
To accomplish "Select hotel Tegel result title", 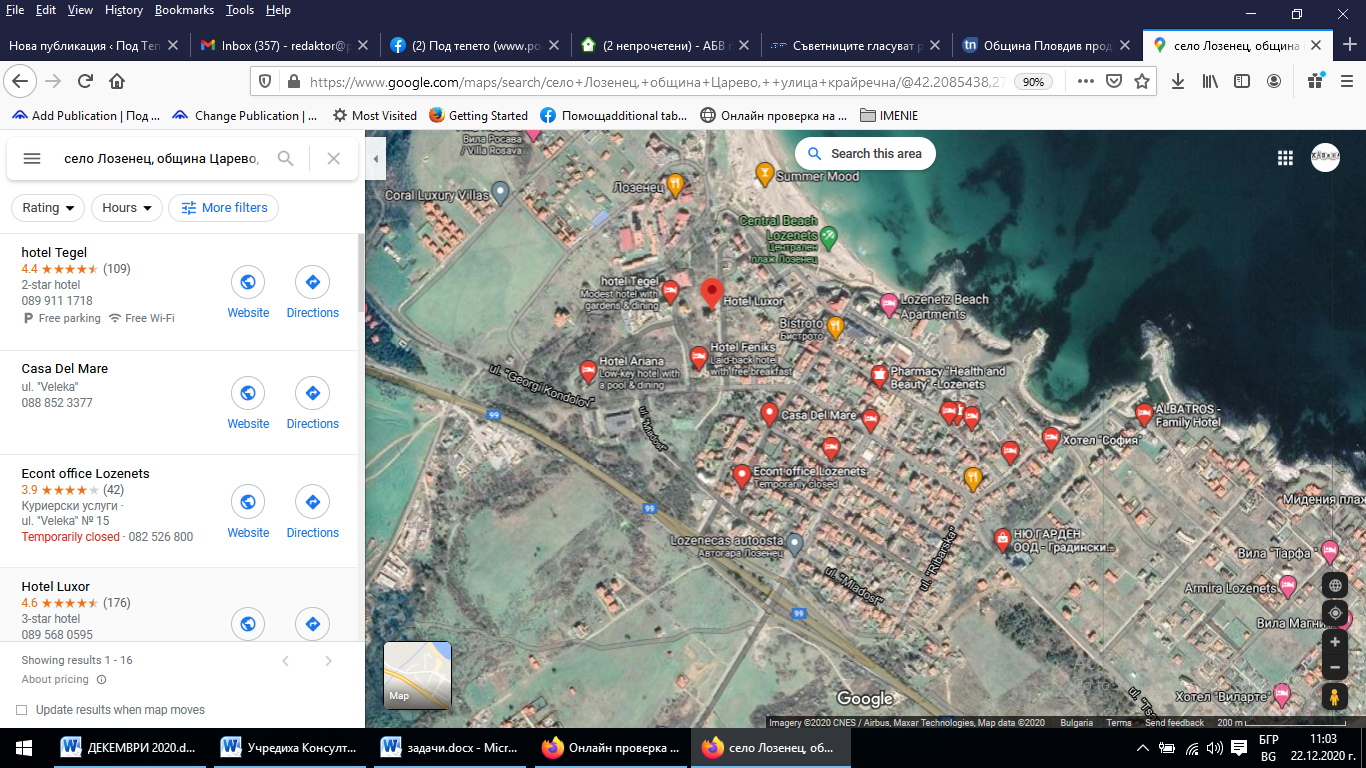I will pos(54,253).
